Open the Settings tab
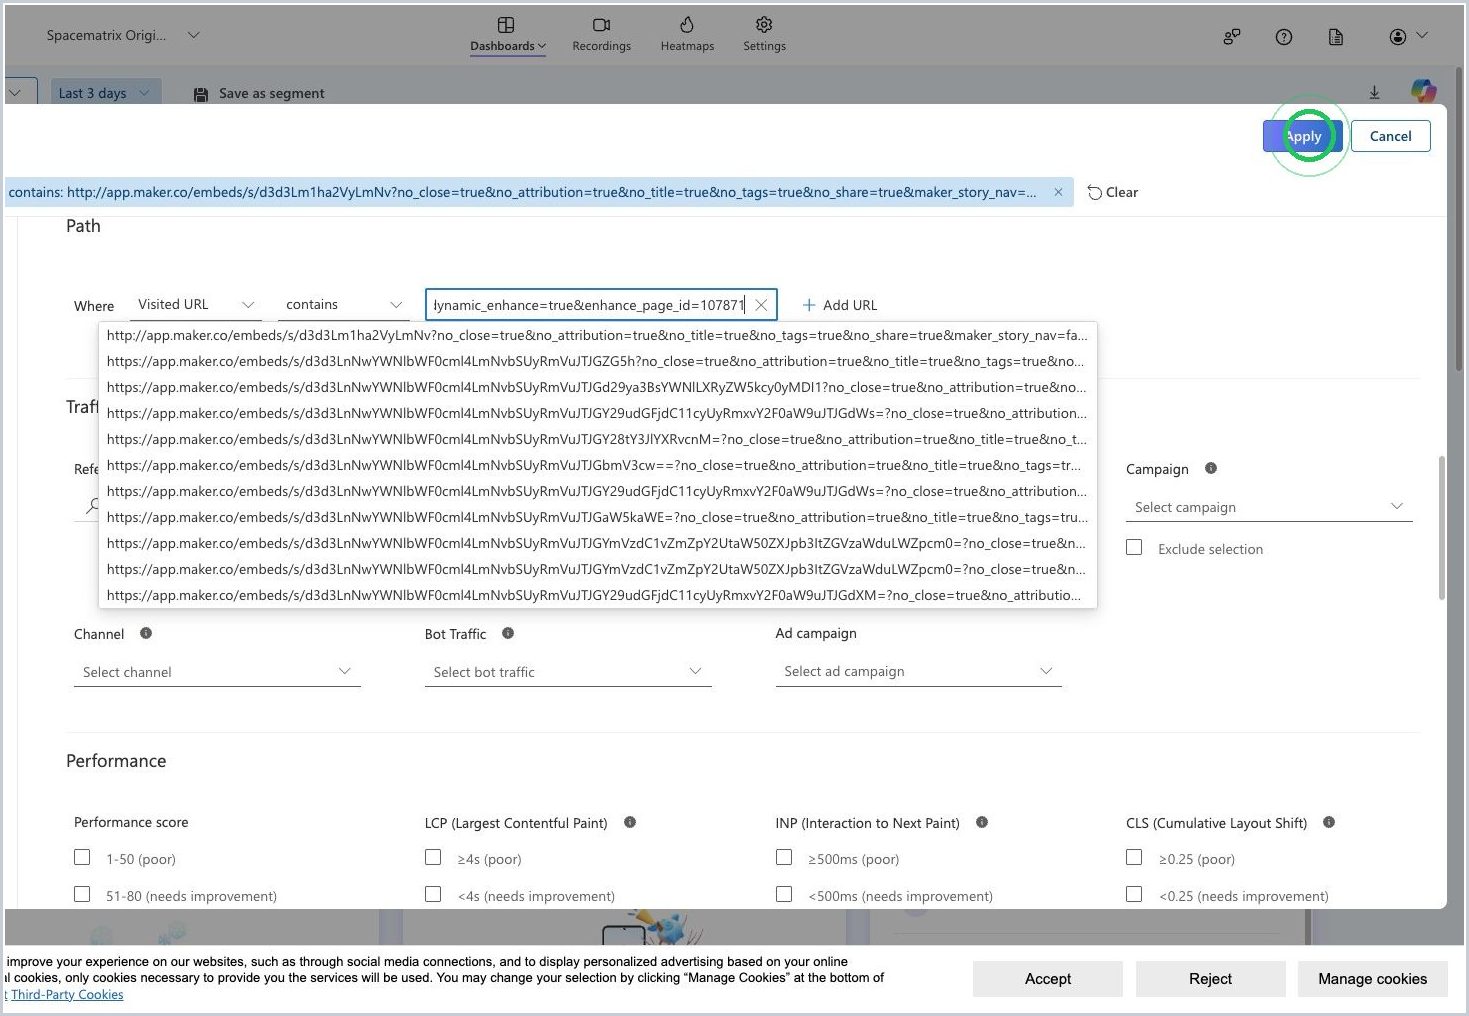The height and width of the screenshot is (1016, 1469). click(764, 35)
